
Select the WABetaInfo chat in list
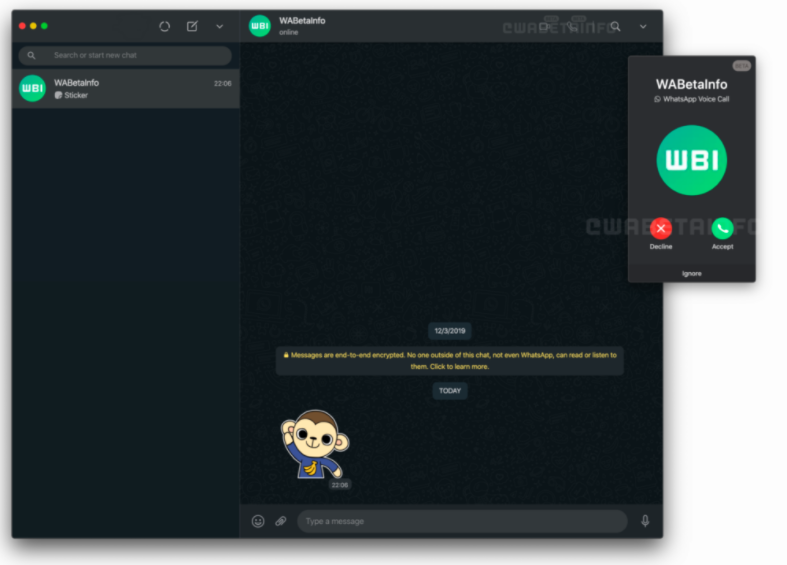pos(125,88)
